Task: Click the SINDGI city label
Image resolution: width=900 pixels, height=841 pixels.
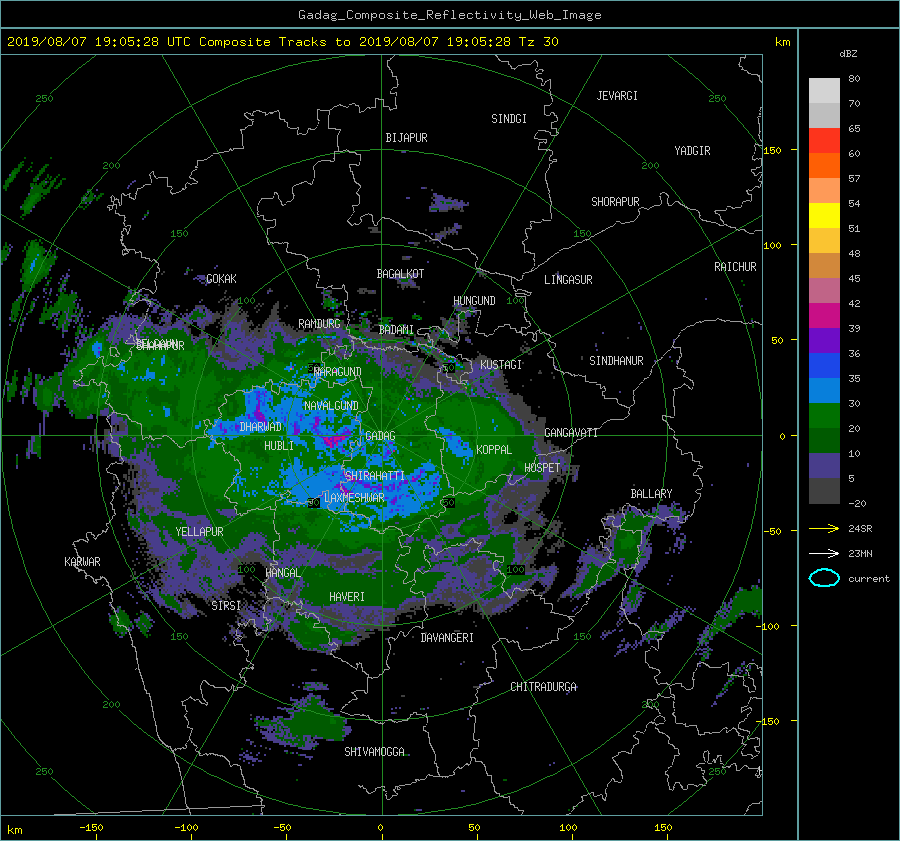Action: tap(509, 119)
